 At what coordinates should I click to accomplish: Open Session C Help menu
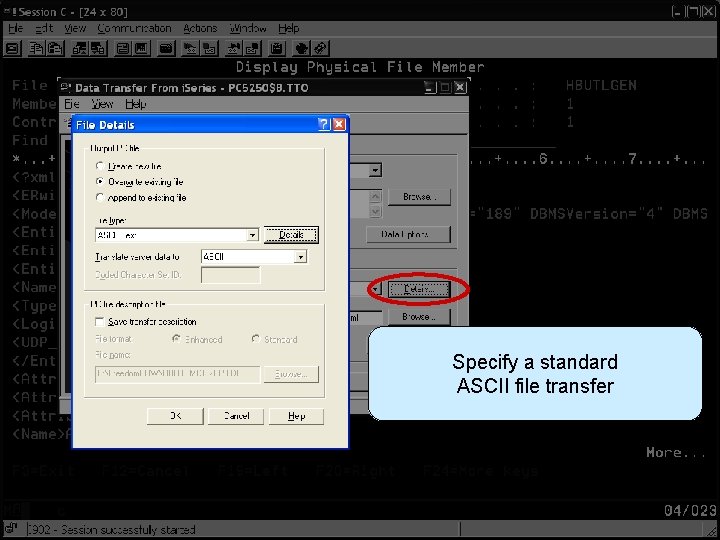(289, 28)
